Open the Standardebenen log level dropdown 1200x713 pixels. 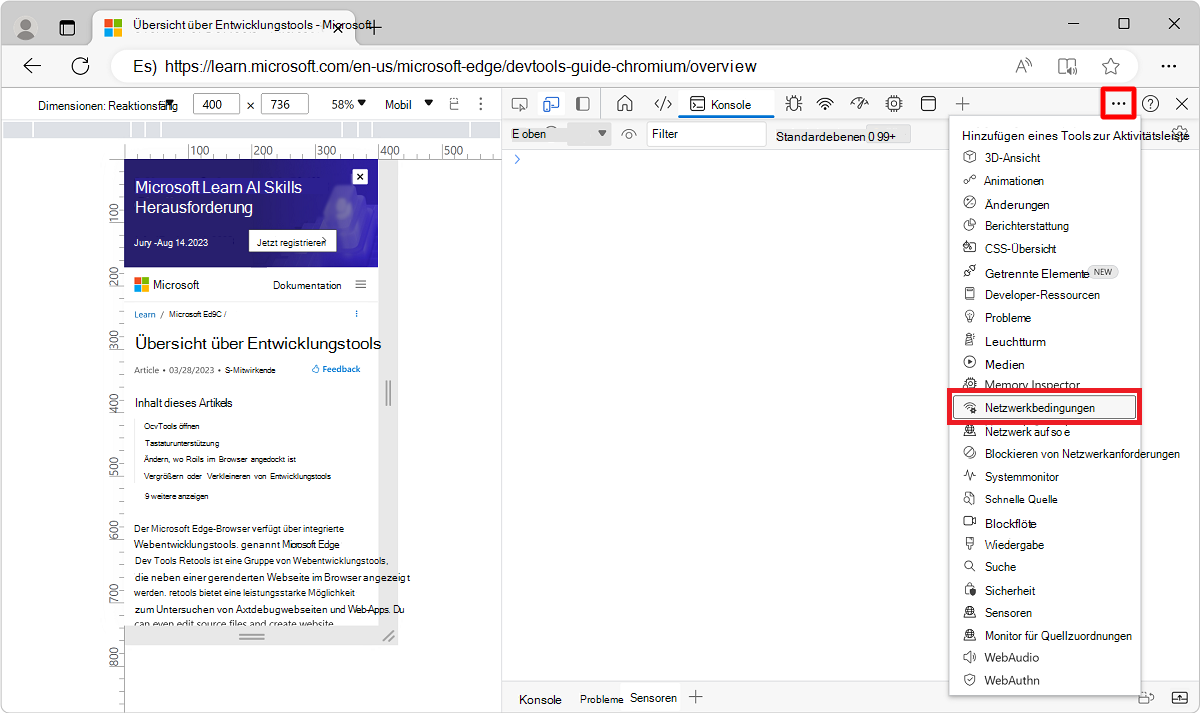pos(841,135)
